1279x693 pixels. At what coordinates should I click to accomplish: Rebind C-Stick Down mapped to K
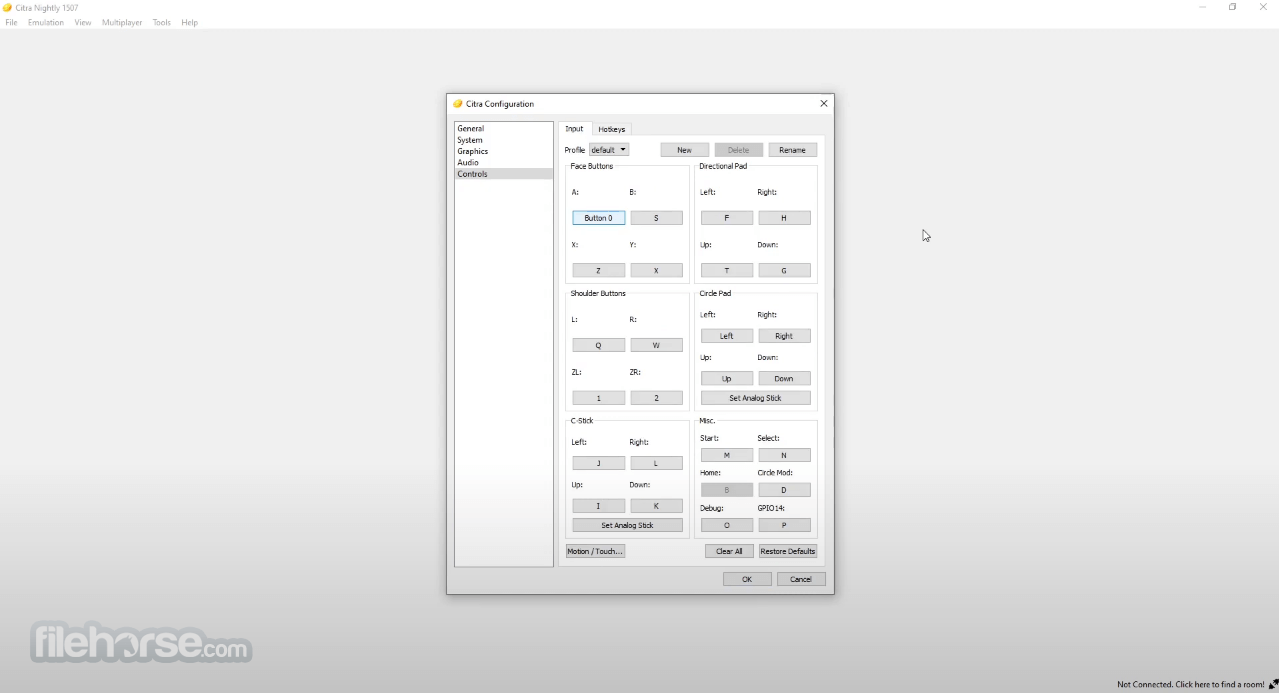(656, 506)
